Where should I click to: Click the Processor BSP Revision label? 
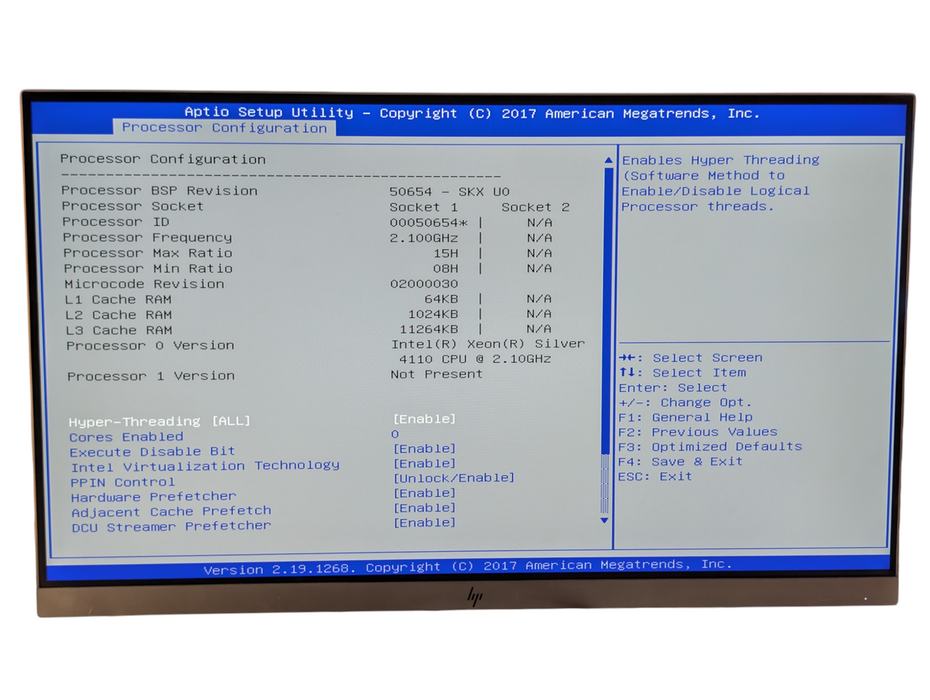point(160,190)
